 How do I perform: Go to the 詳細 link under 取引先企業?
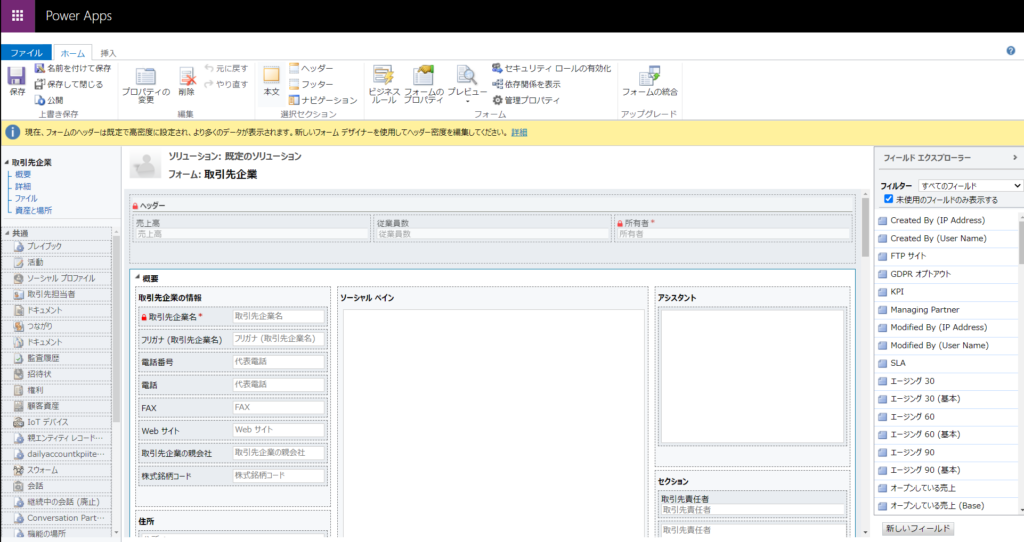tap(23, 186)
